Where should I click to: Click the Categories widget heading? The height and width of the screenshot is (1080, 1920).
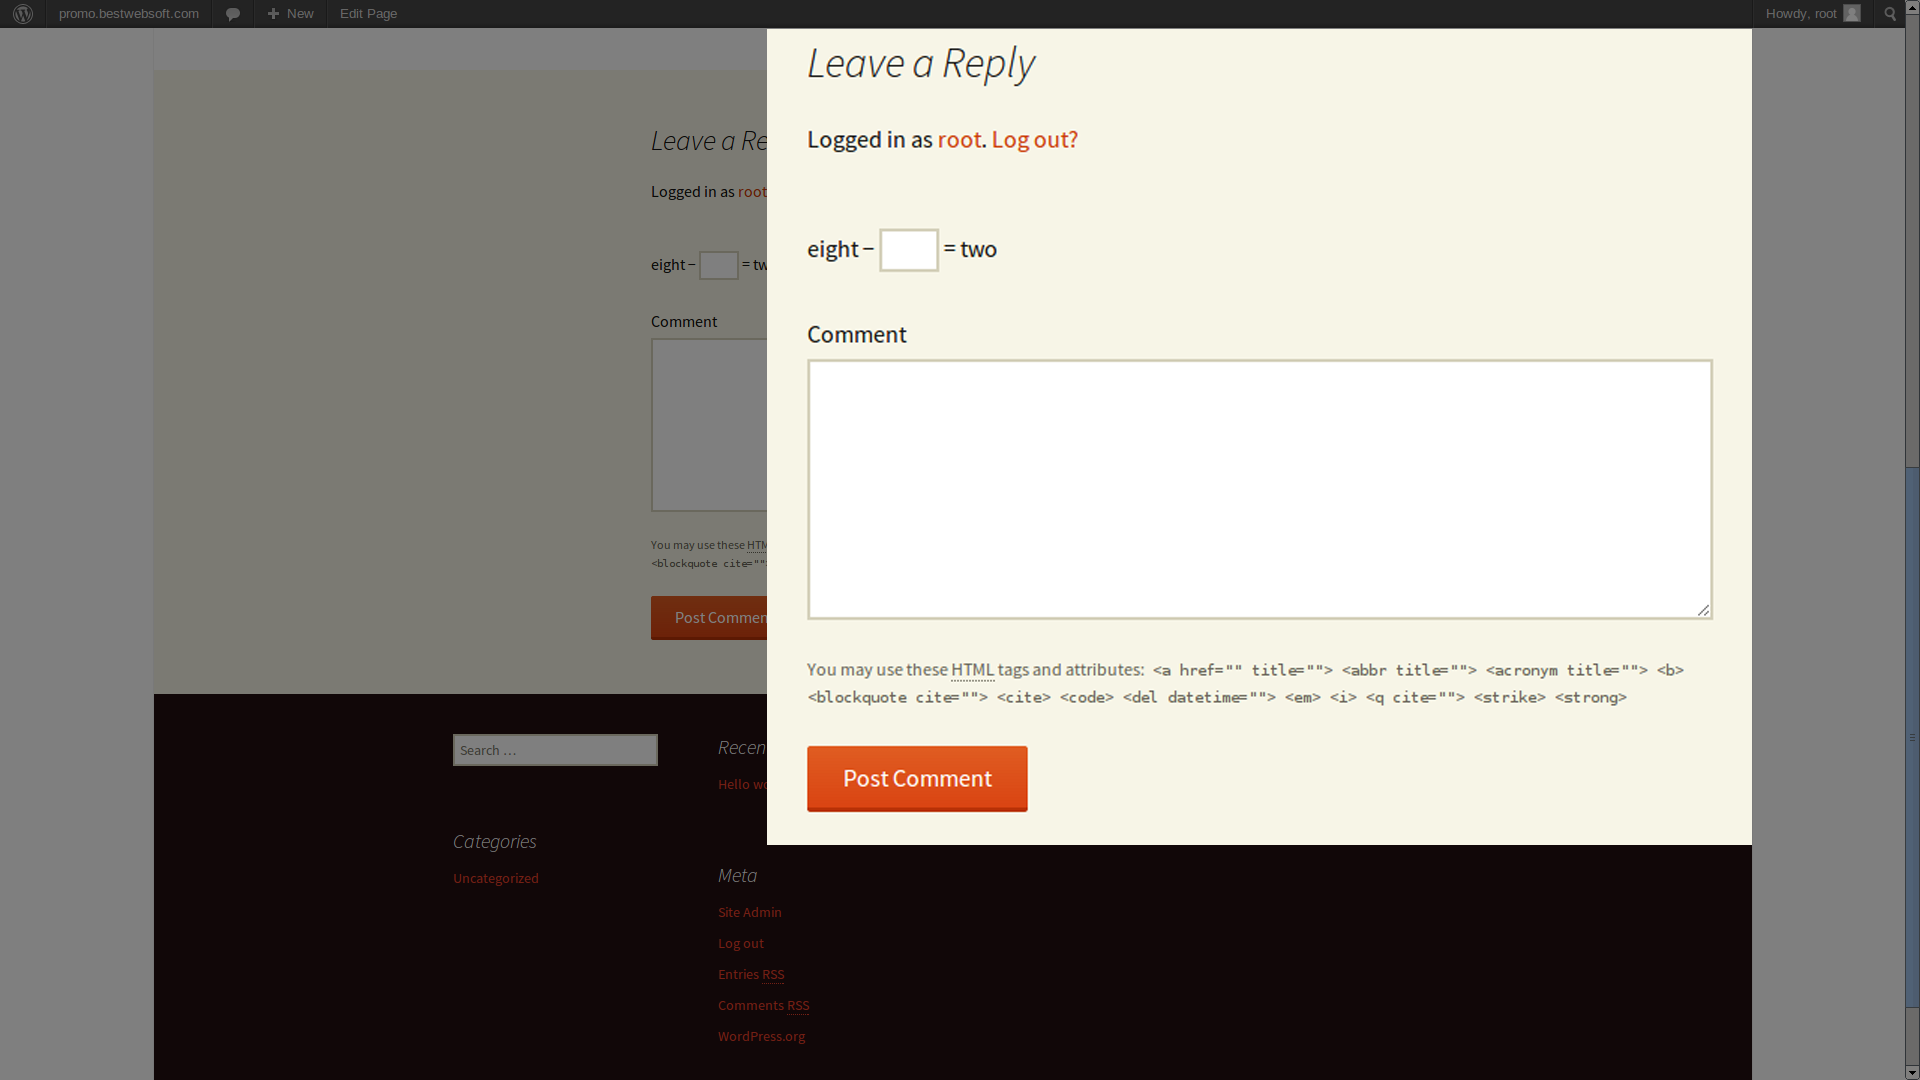pos(495,841)
